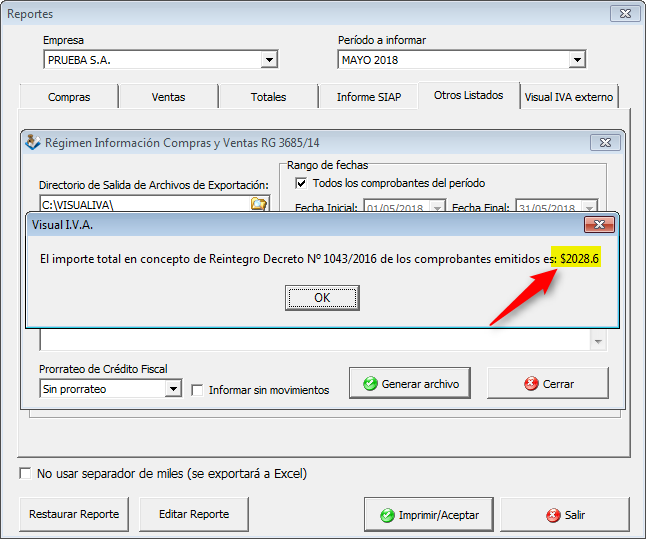Viewport: 646px width, 539px height.
Task: Close the Régimen Información Compras y Ventas window
Action: pyautogui.click(x=605, y=143)
